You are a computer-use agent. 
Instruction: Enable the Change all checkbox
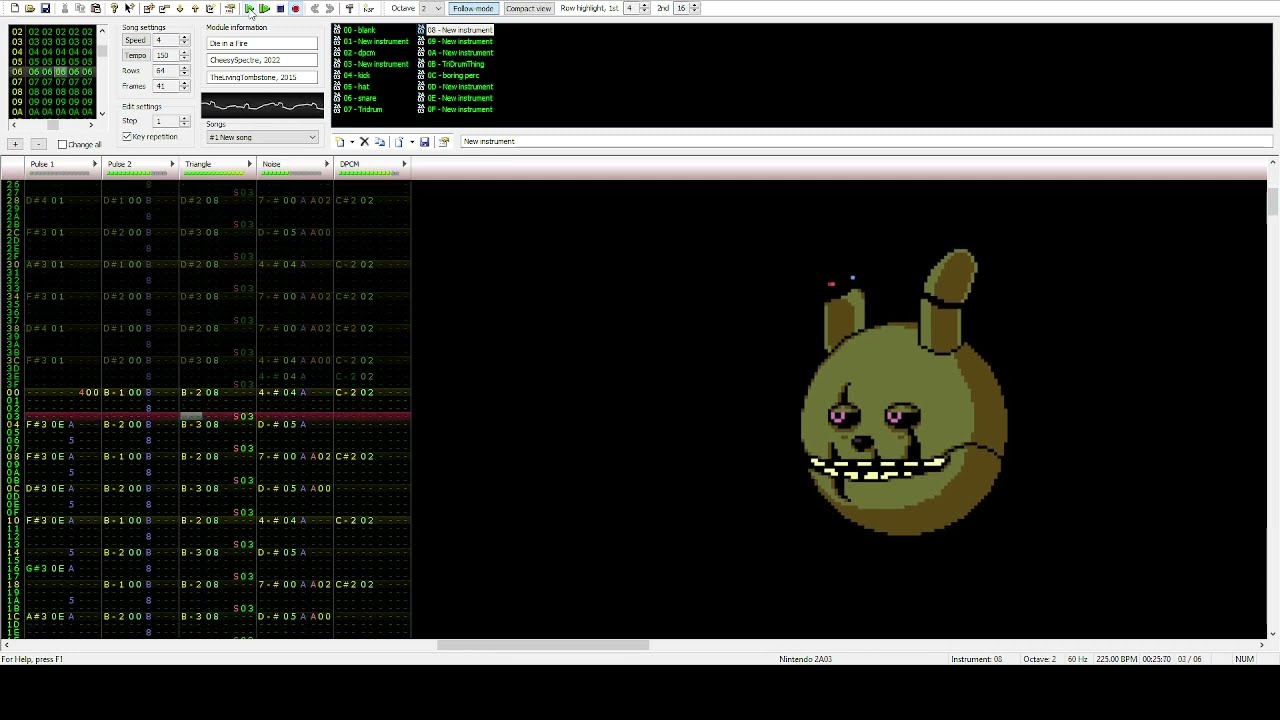pyautogui.click(x=62, y=144)
